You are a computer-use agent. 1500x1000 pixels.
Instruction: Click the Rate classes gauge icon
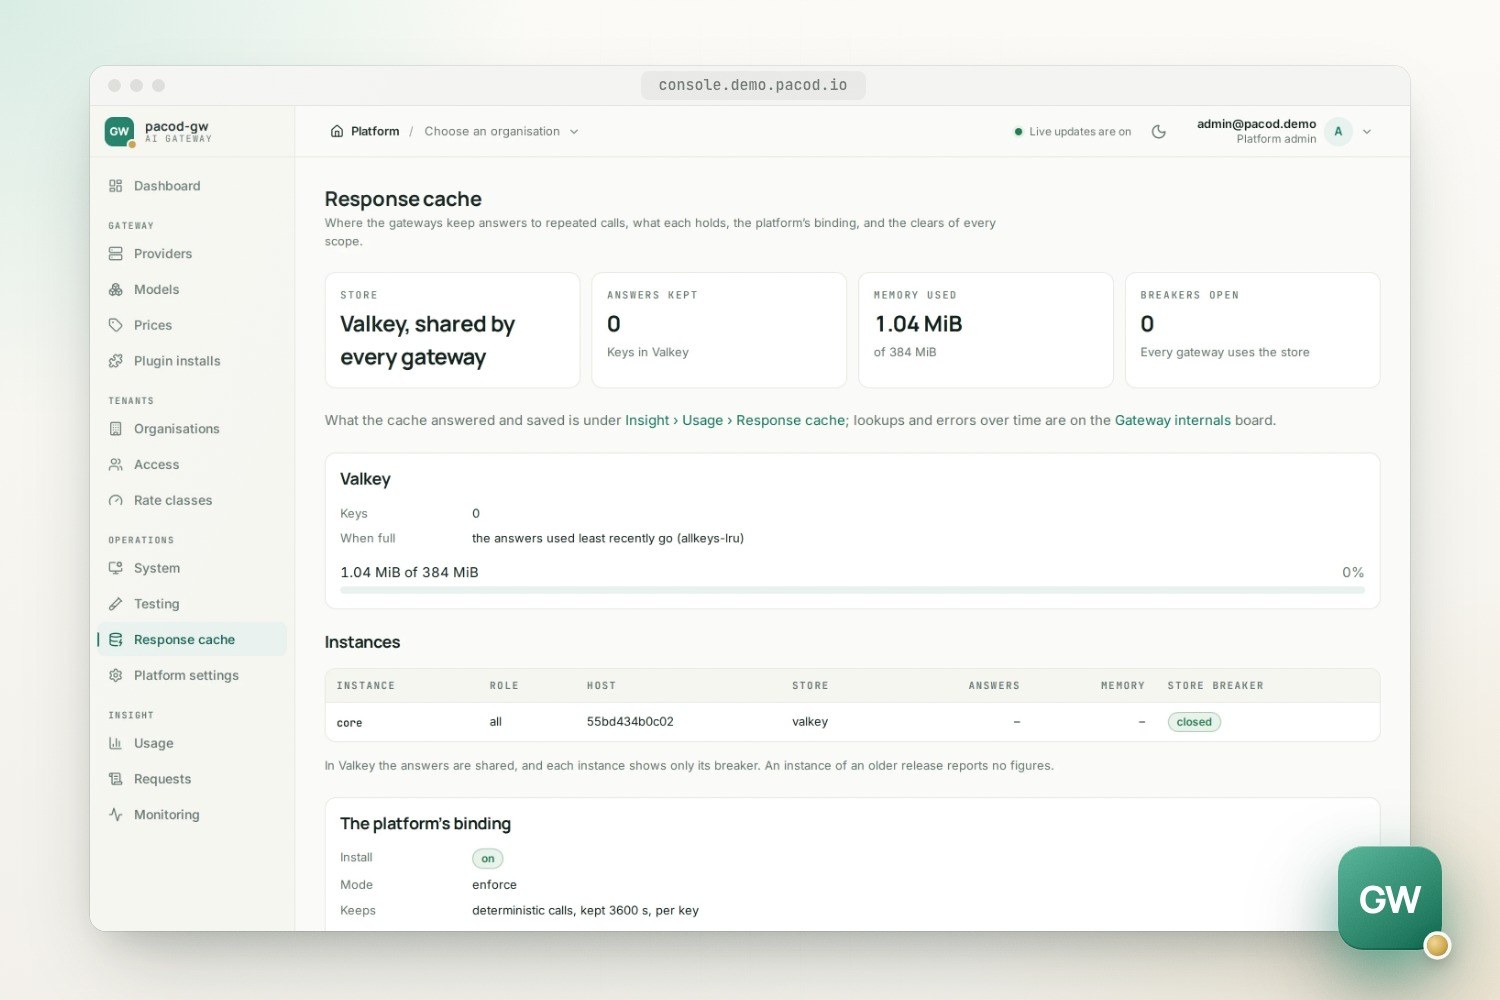(116, 501)
